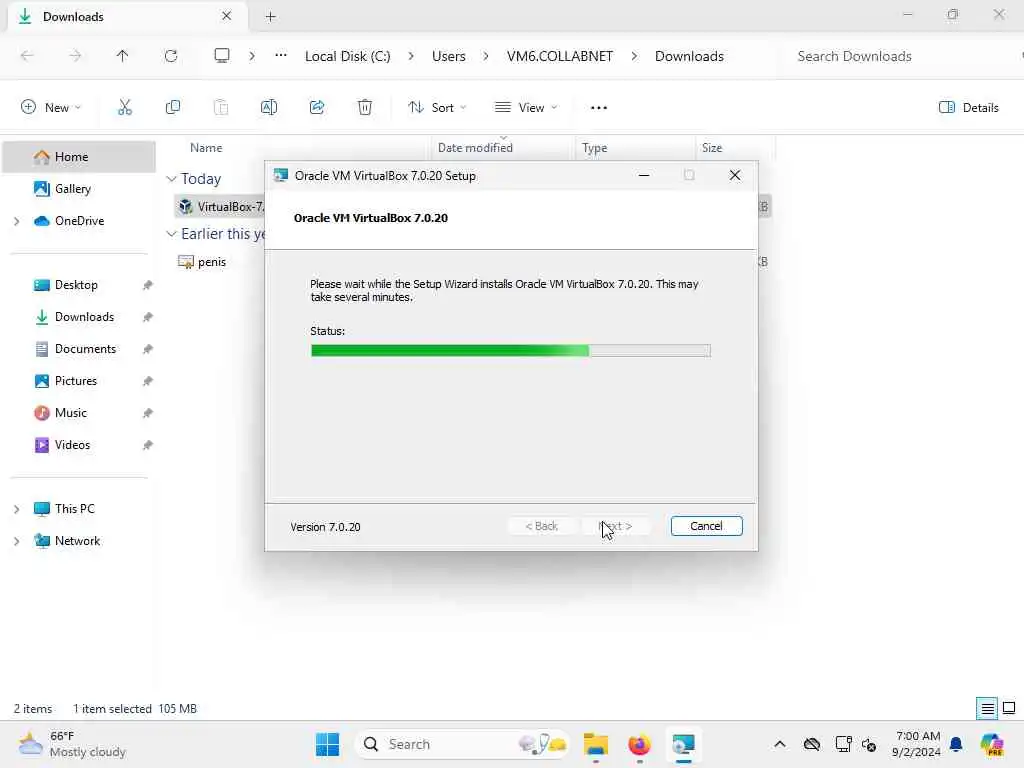This screenshot has width=1024, height=768.
Task: Sort by the Size column header
Action: (x=712, y=148)
